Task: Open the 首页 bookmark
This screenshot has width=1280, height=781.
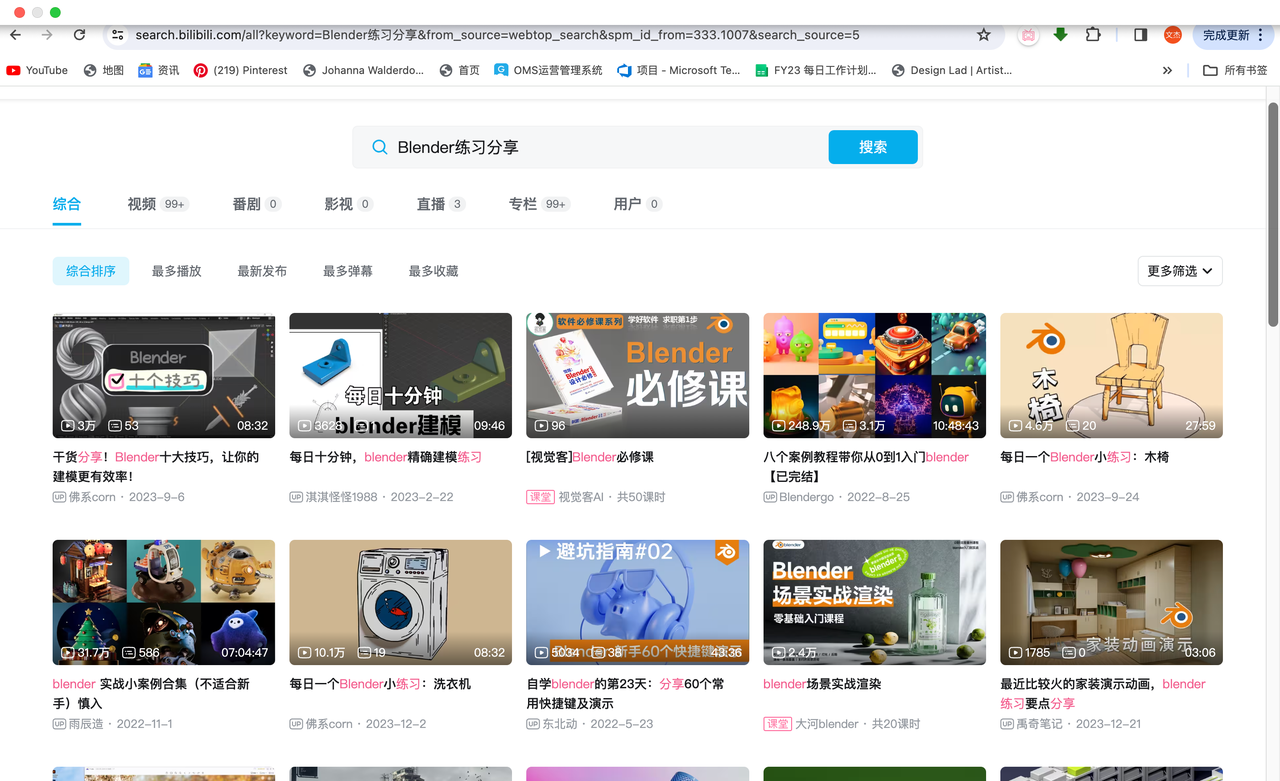Action: [x=459, y=70]
